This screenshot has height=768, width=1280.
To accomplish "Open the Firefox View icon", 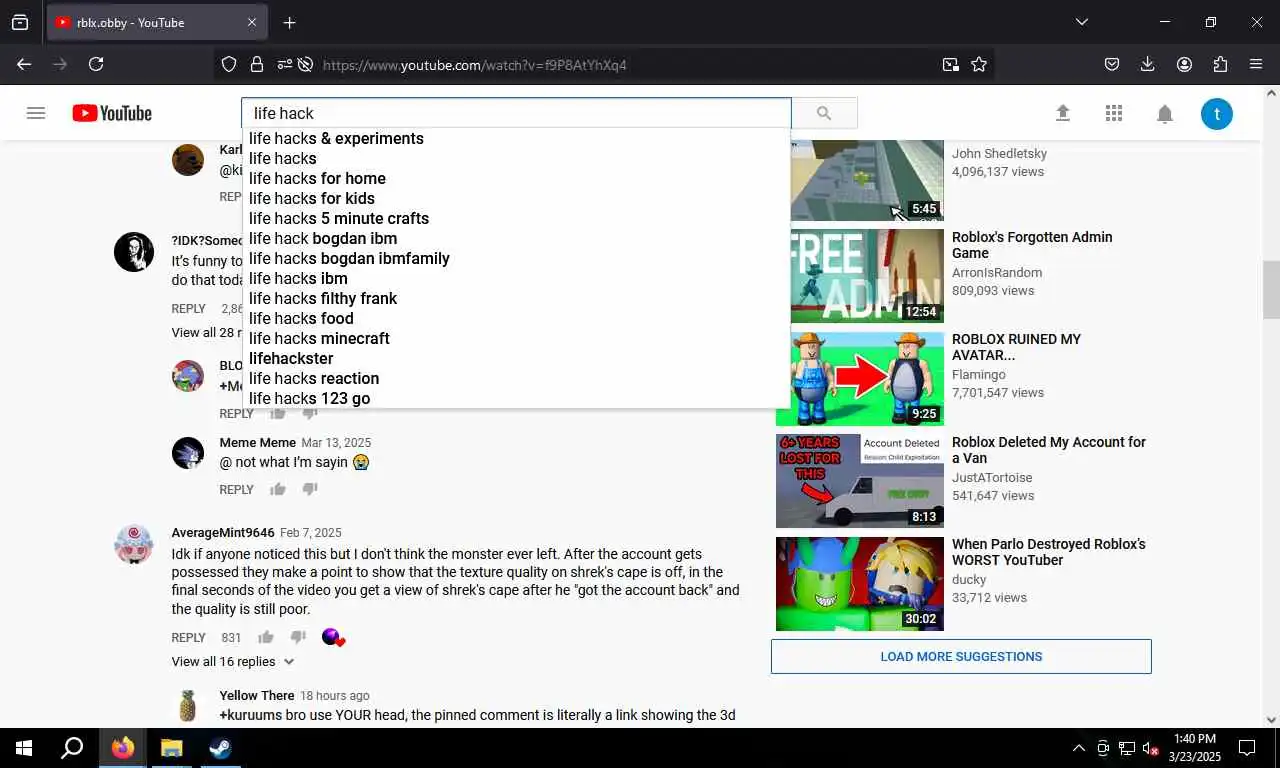I will (x=20, y=22).
